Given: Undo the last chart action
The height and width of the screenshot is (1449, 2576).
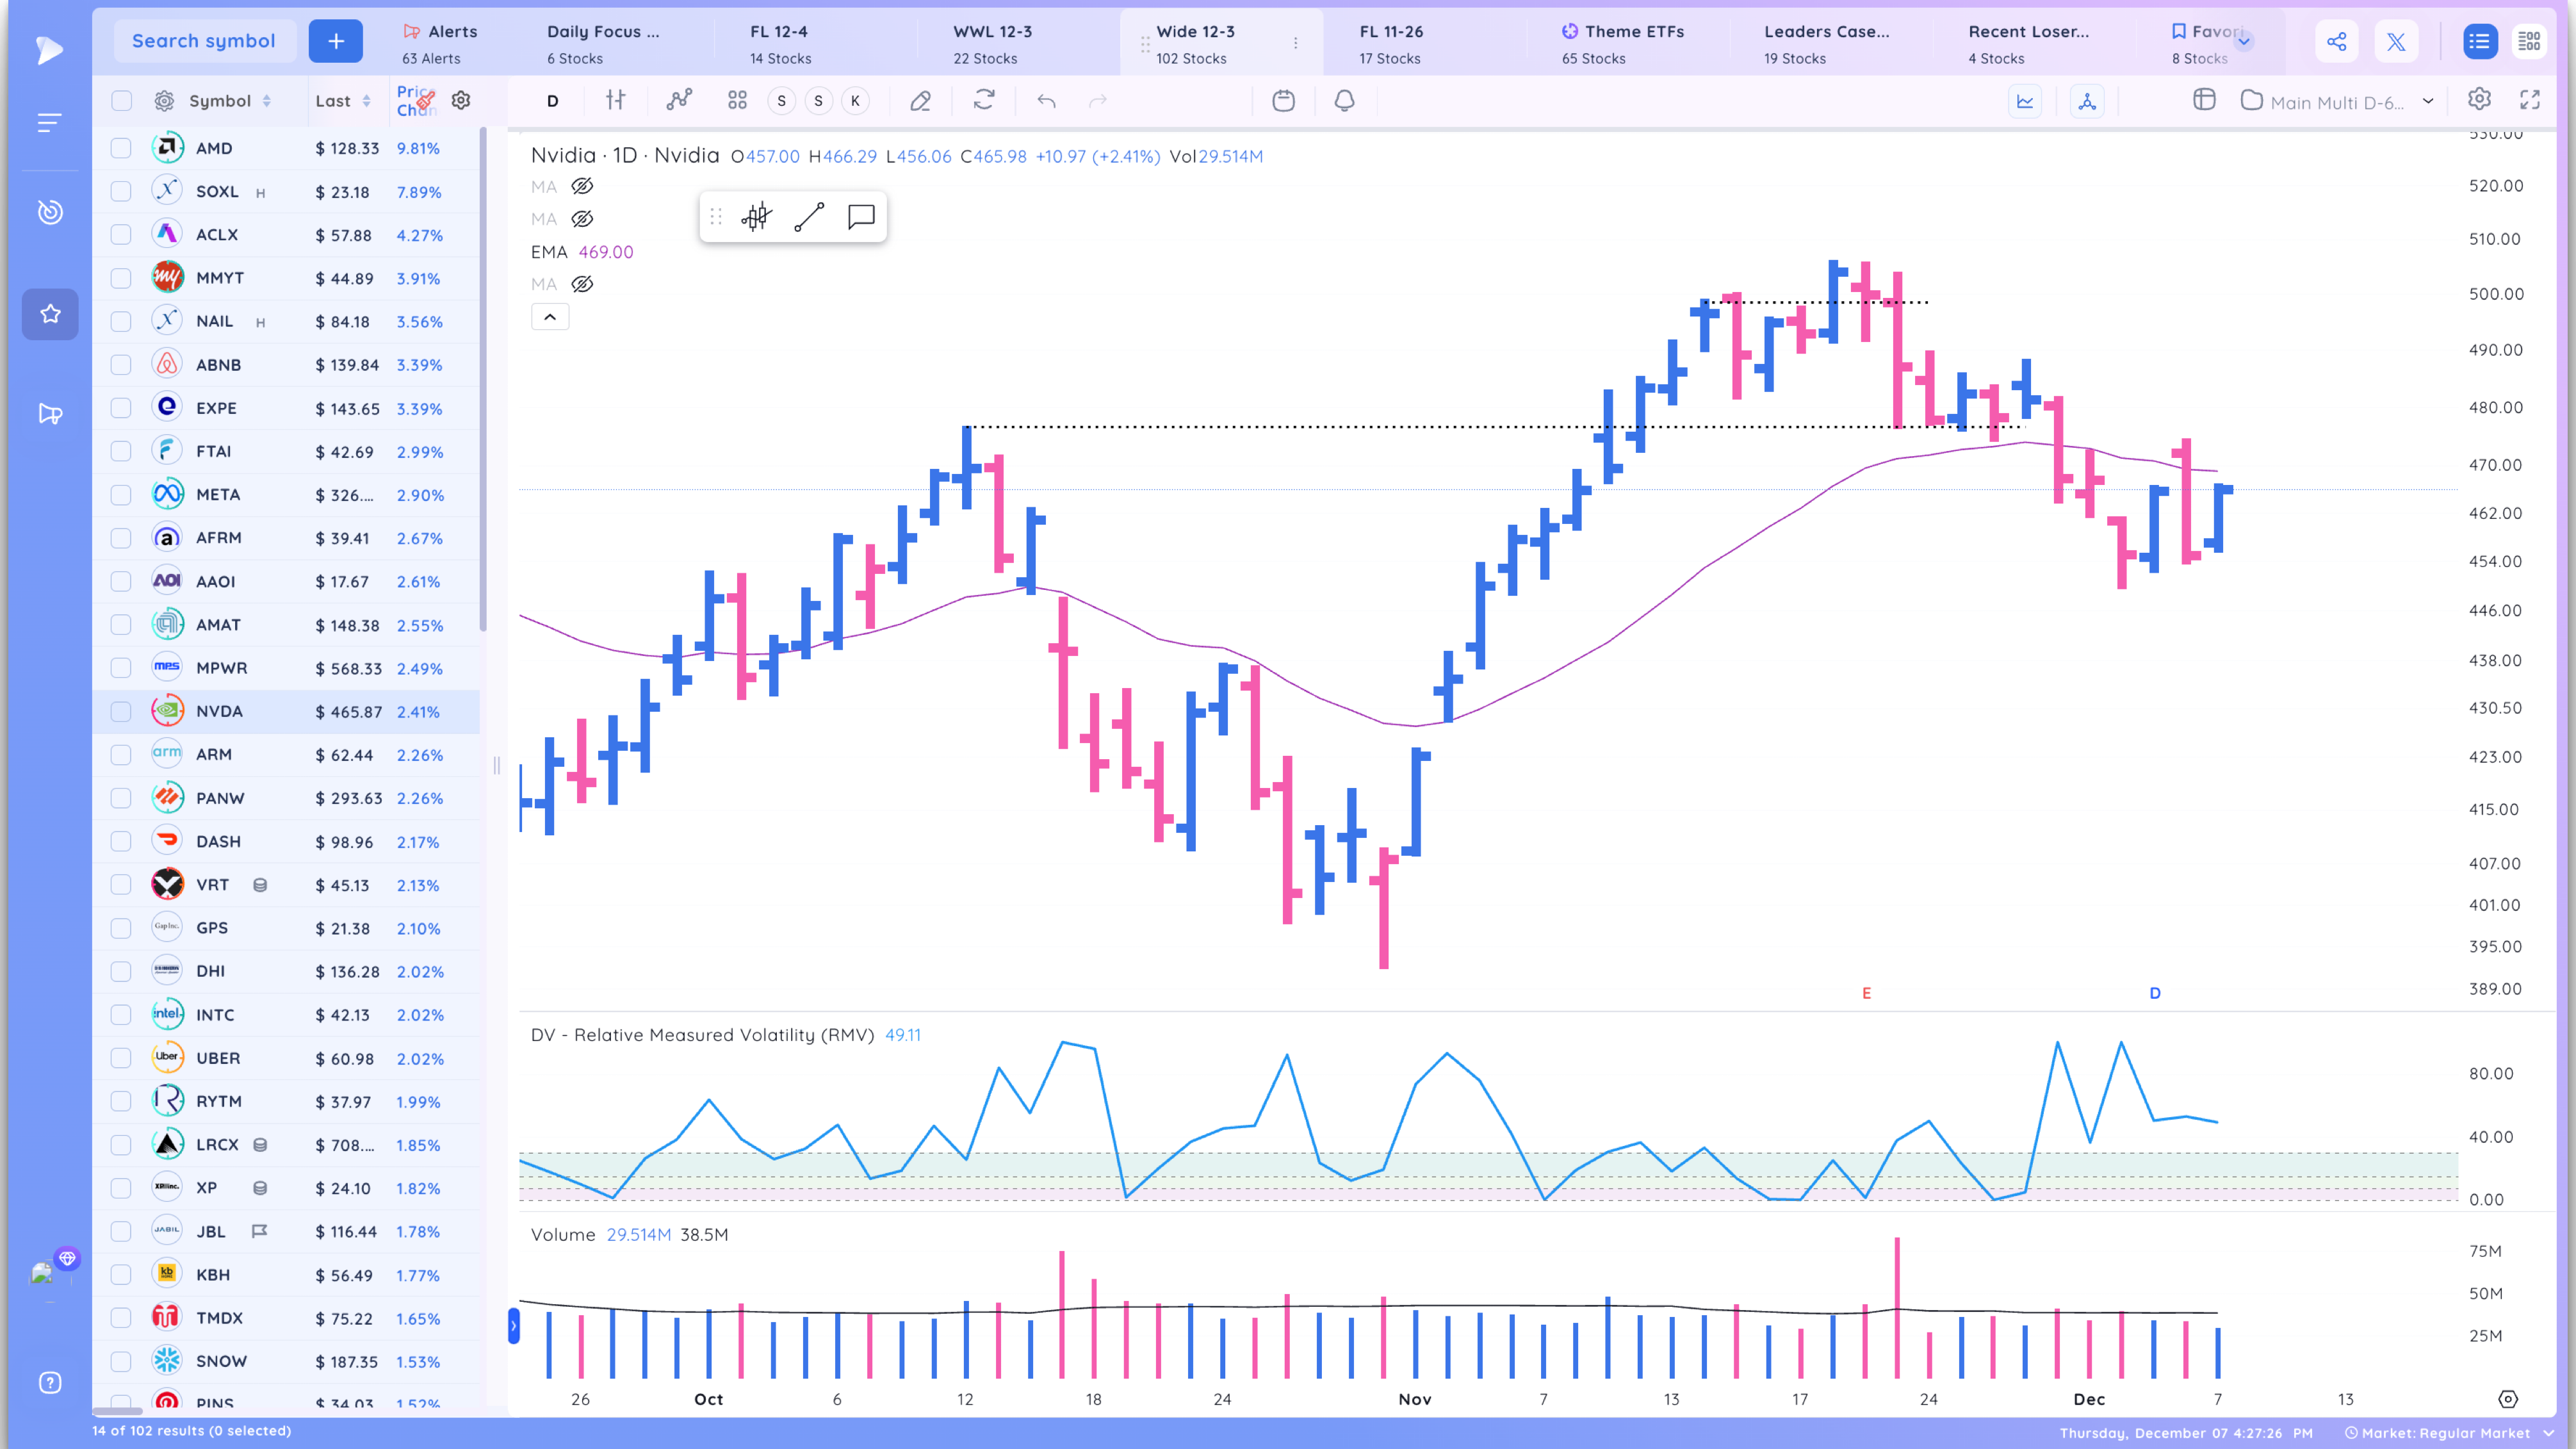Looking at the screenshot, I should click(1046, 100).
